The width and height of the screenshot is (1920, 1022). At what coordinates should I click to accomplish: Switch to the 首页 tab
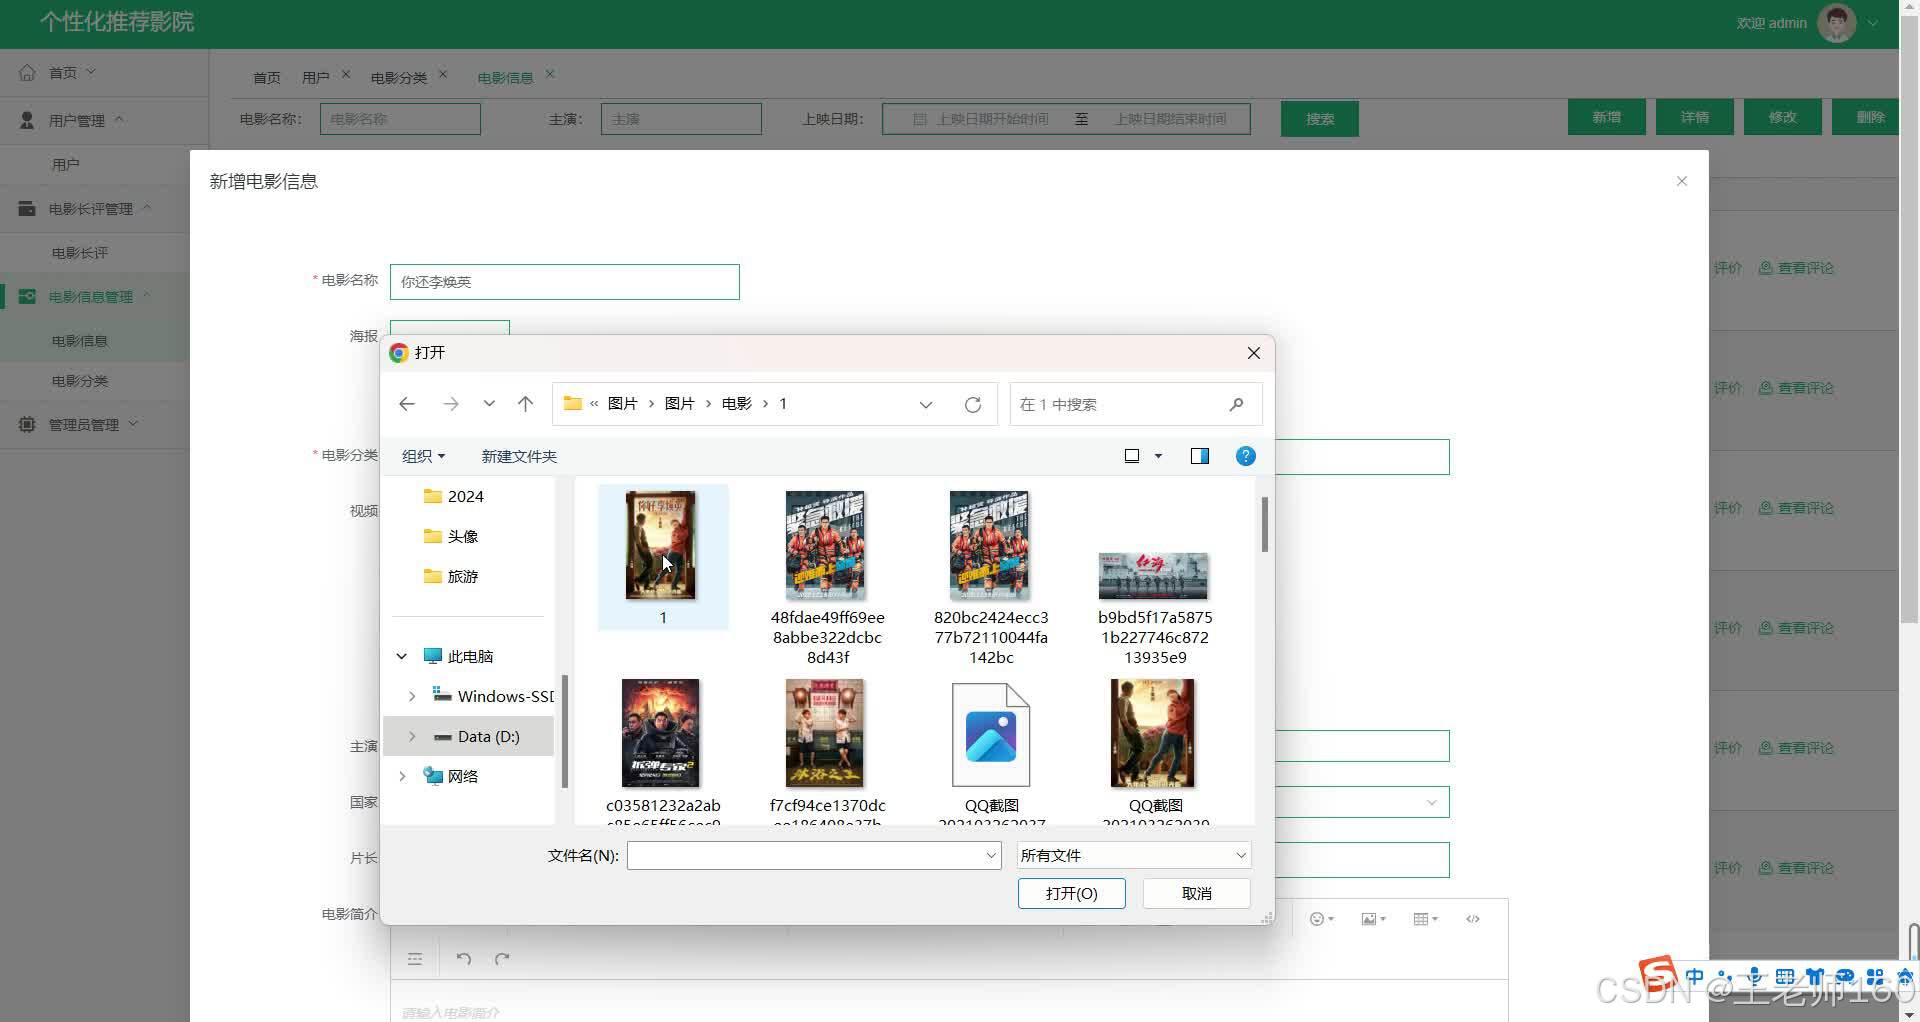pos(266,78)
